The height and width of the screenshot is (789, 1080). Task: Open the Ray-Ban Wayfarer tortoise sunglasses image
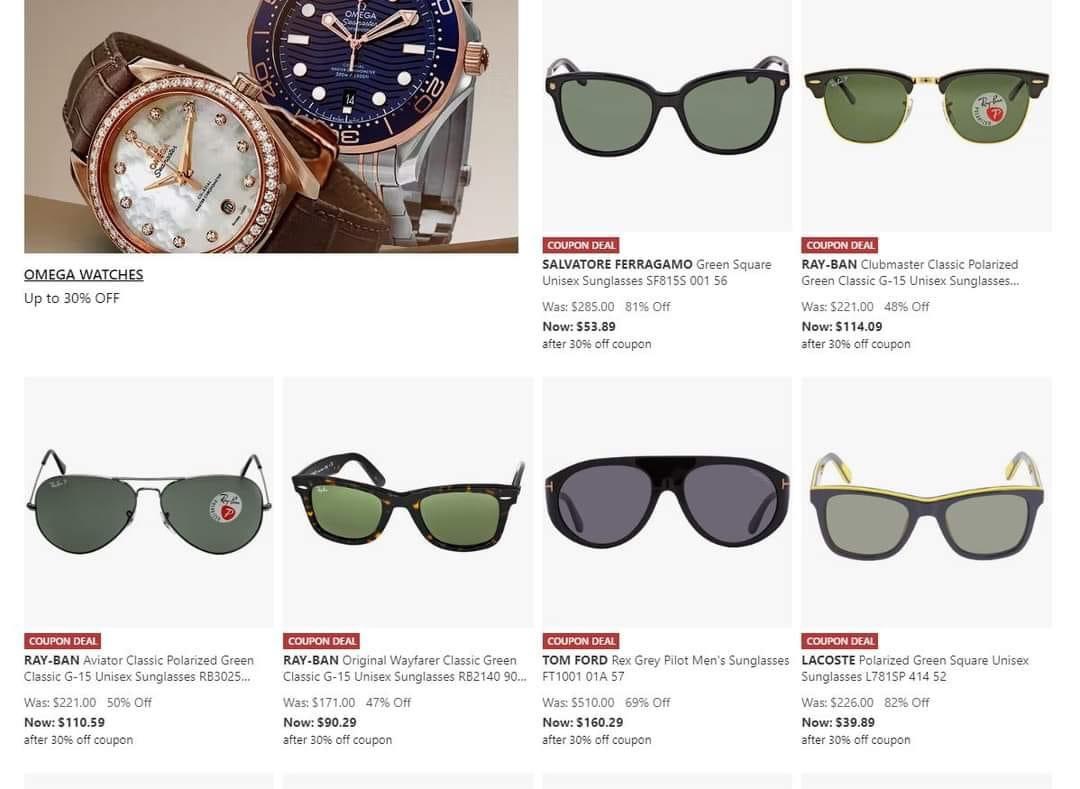pyautogui.click(x=408, y=502)
